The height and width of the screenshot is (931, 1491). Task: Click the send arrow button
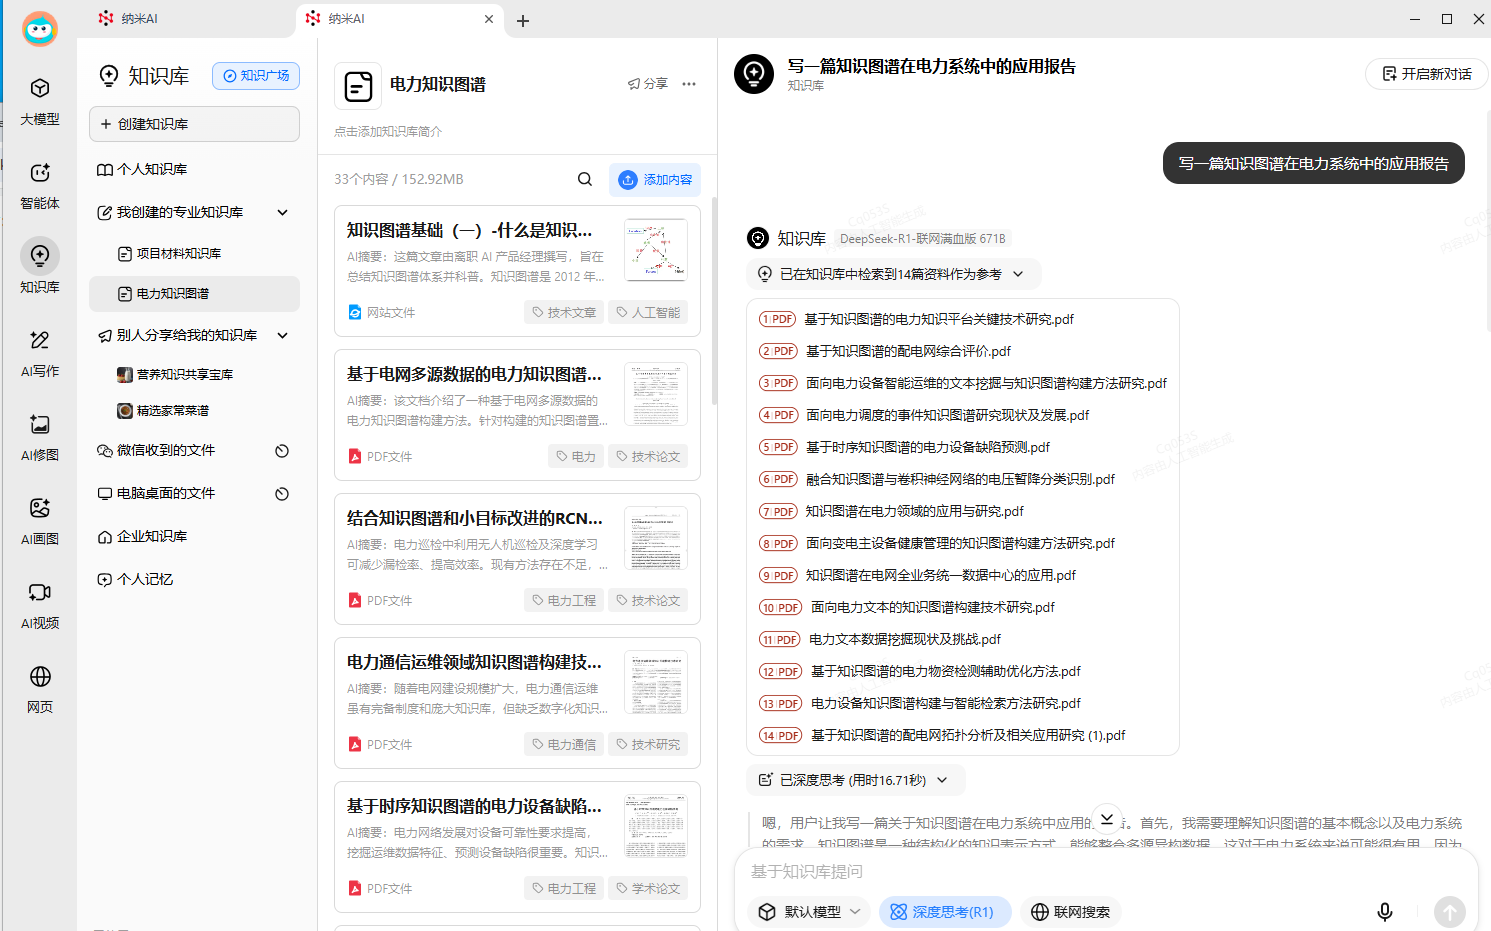pos(1450,912)
